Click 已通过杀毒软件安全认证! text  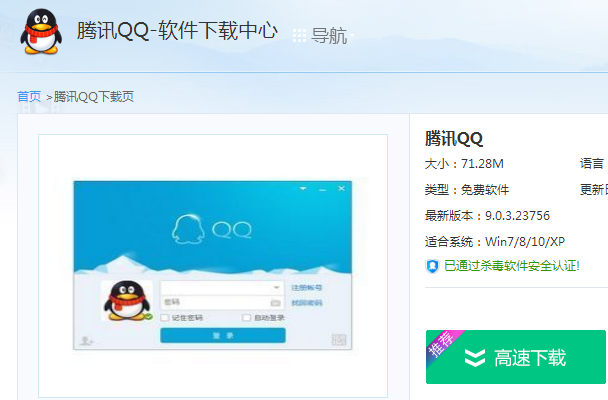tap(512, 266)
